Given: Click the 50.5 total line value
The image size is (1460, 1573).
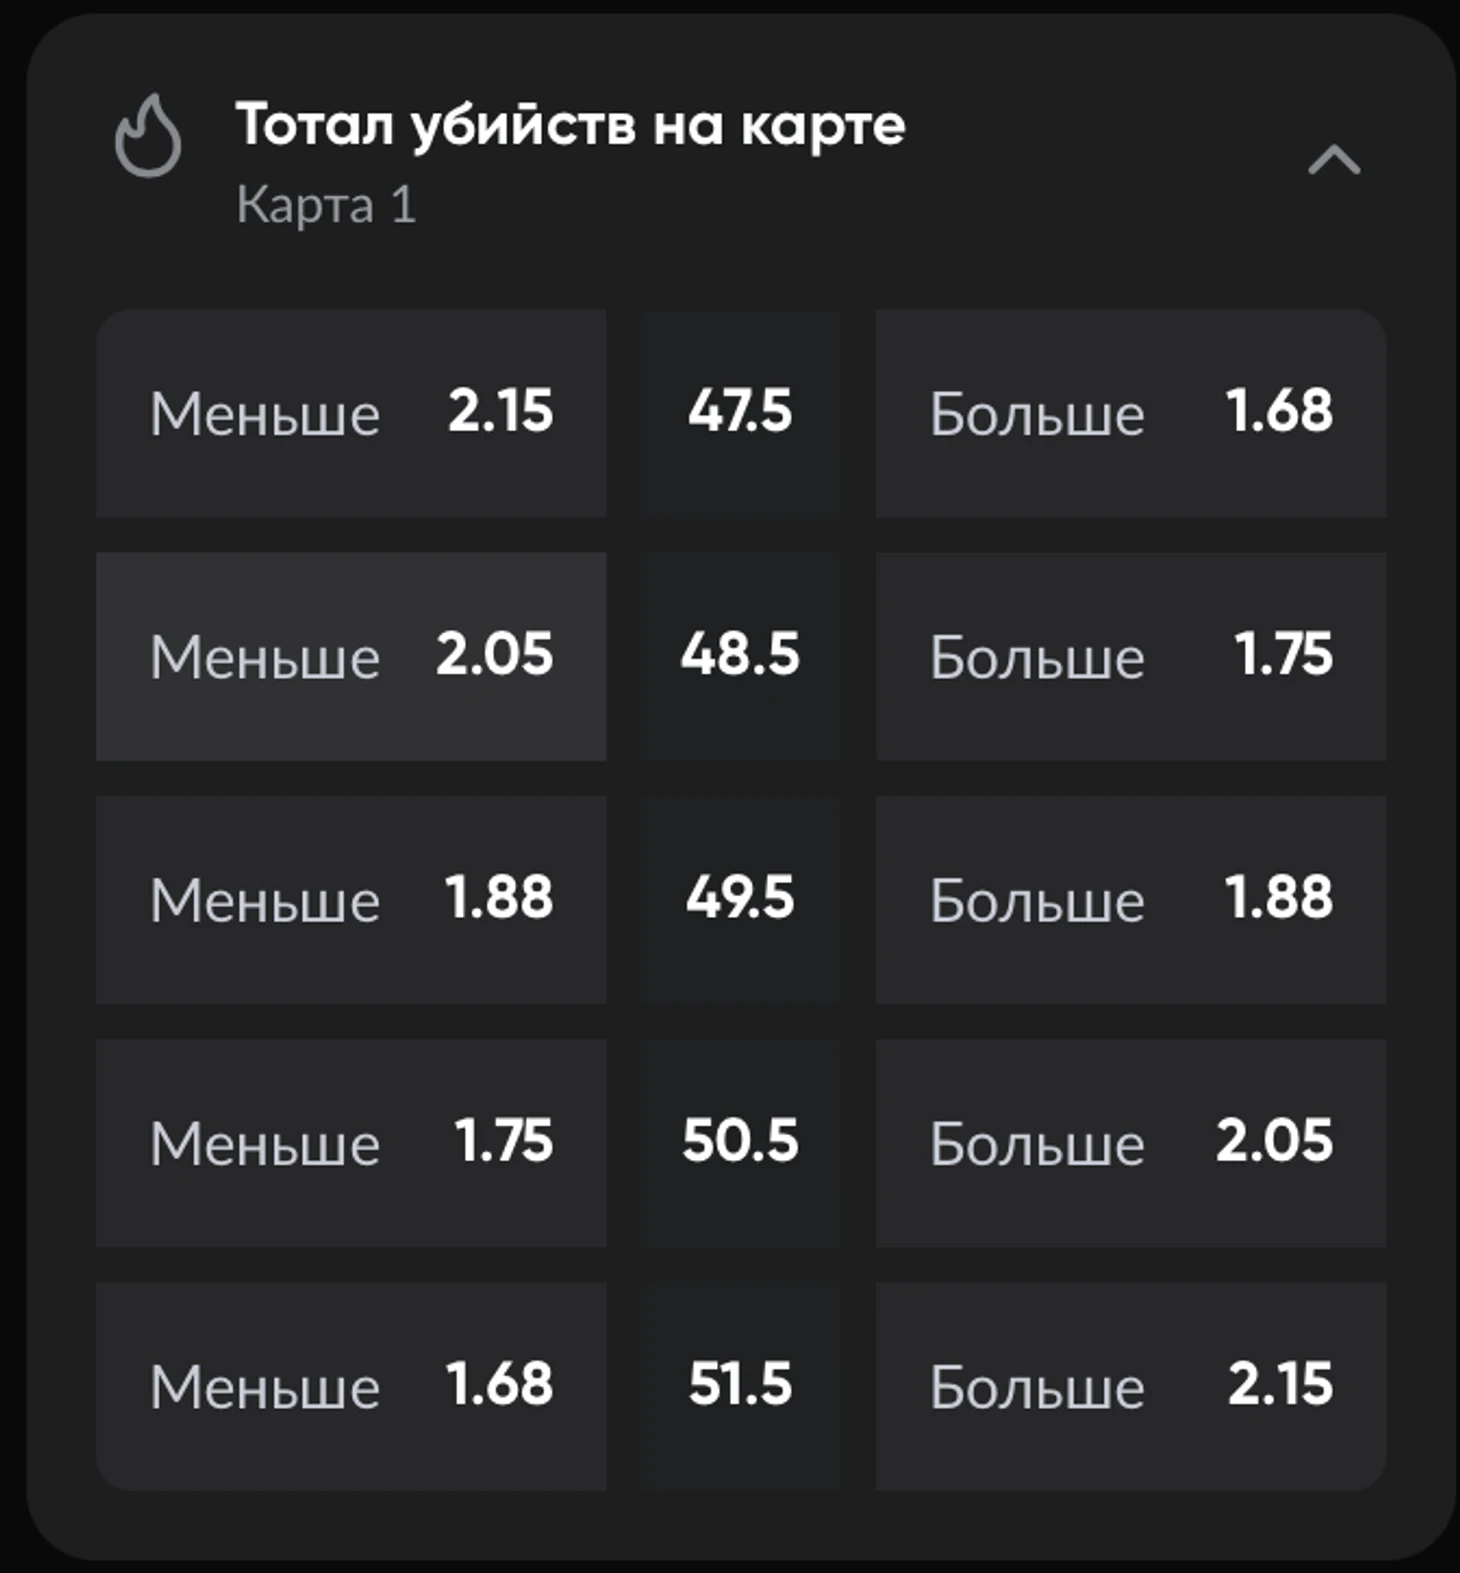Looking at the screenshot, I should [740, 1141].
